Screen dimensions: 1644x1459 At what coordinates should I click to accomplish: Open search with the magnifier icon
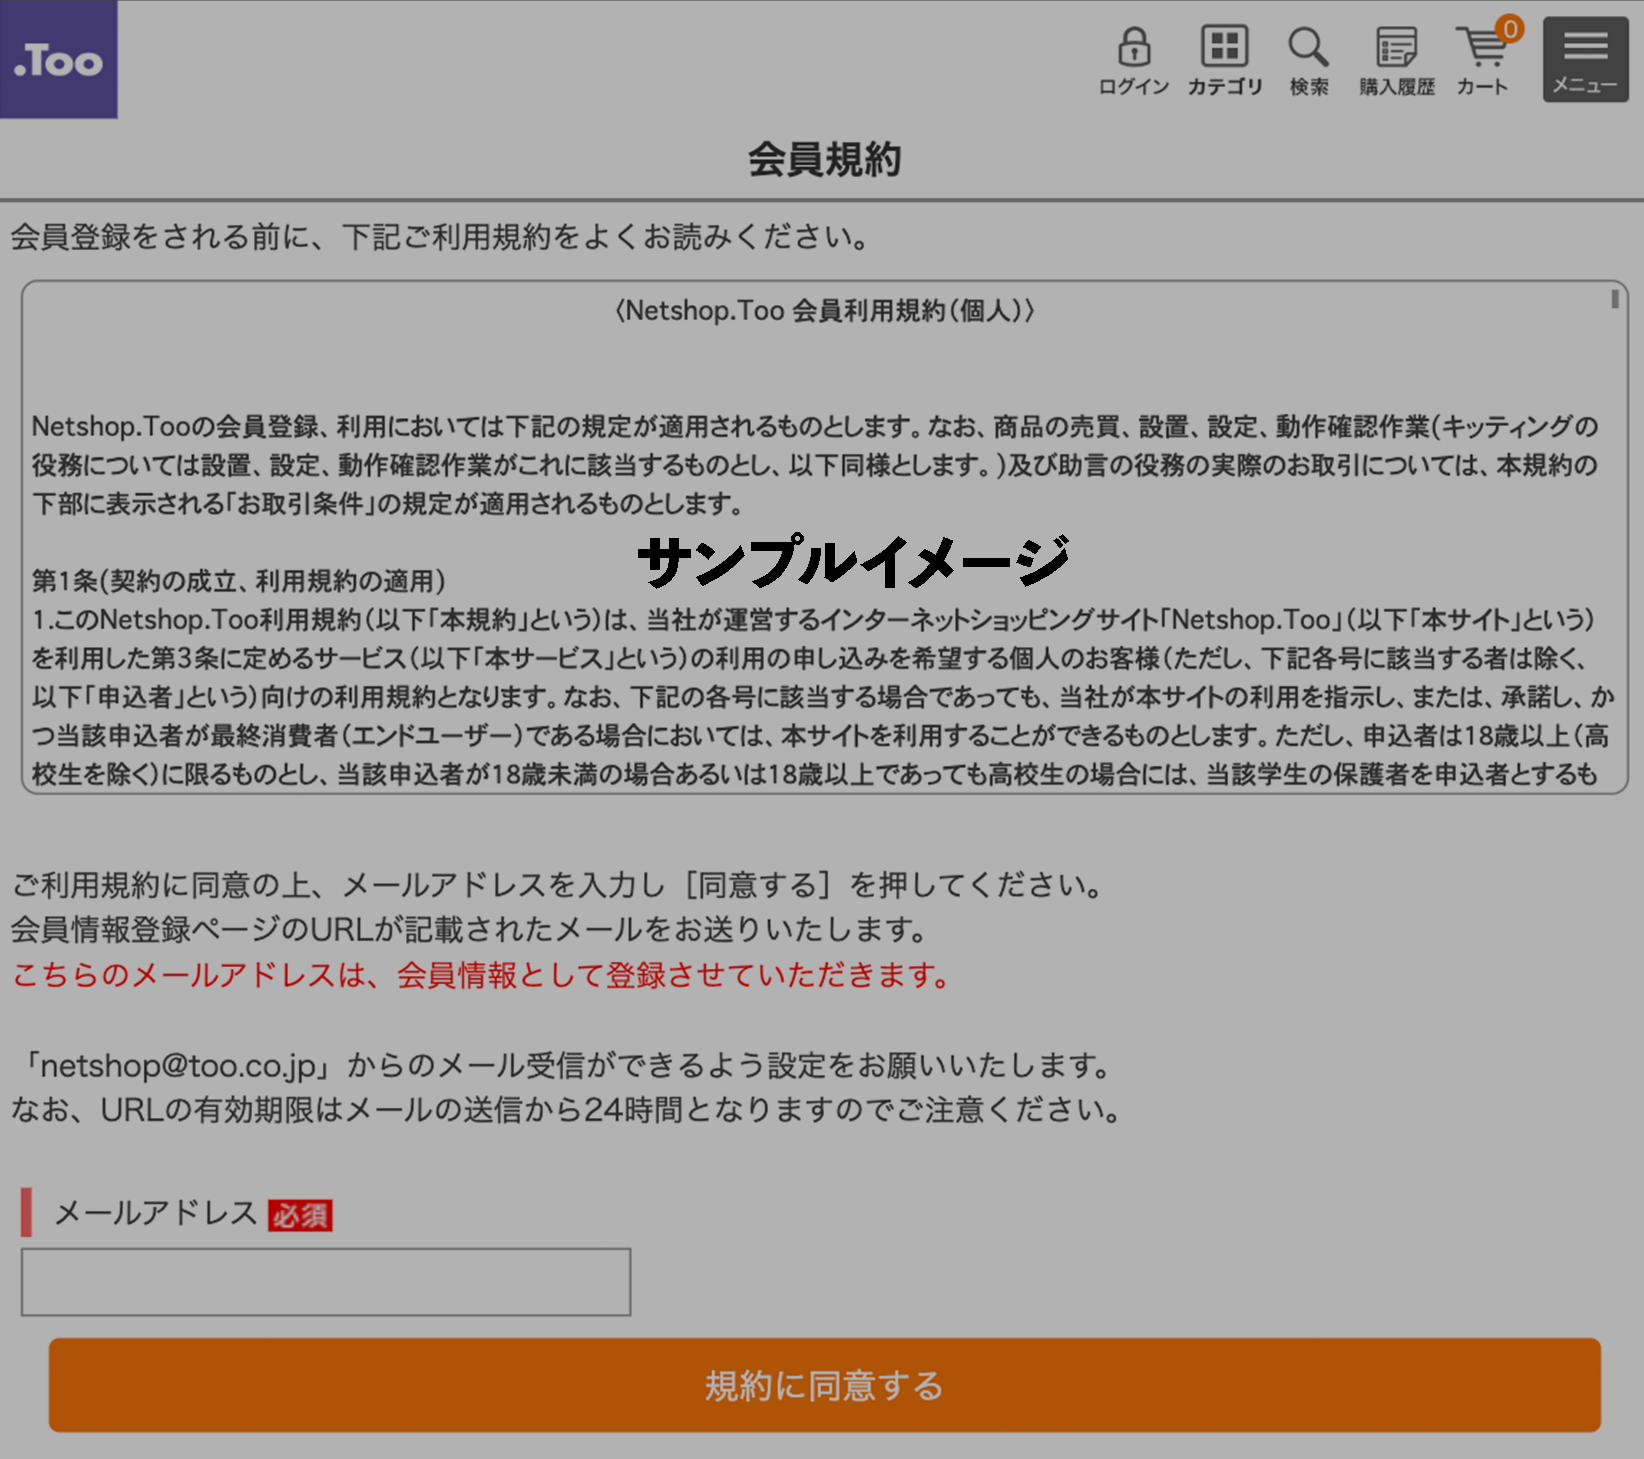(1308, 47)
